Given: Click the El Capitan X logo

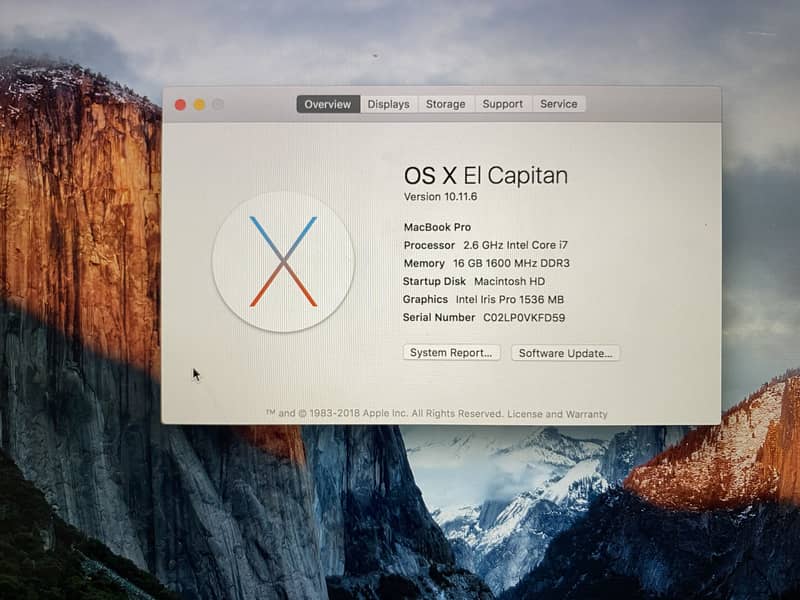Looking at the screenshot, I should 283,262.
